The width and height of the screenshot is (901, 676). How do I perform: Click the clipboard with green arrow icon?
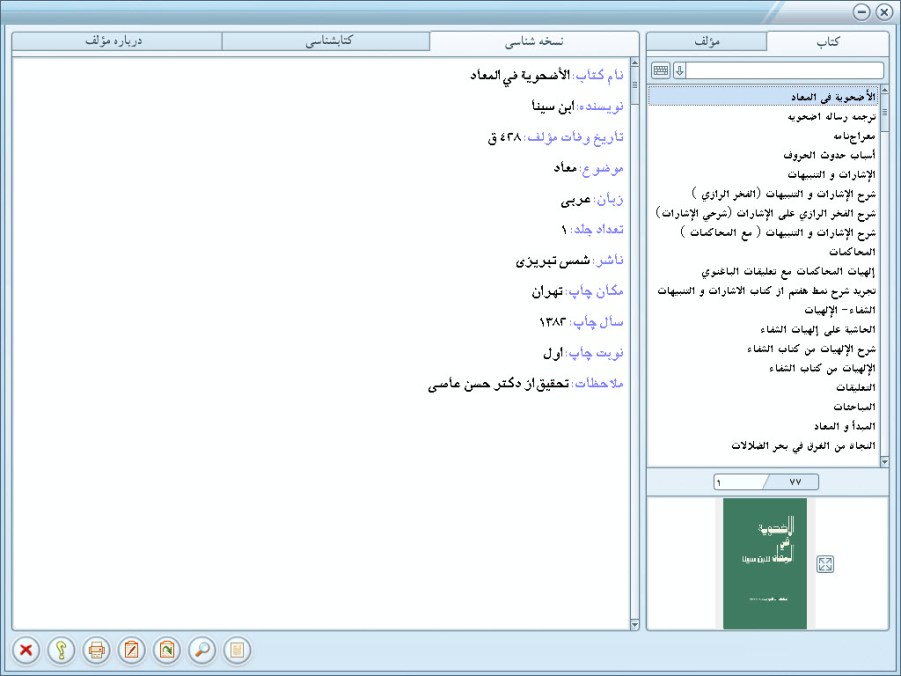tap(167, 651)
